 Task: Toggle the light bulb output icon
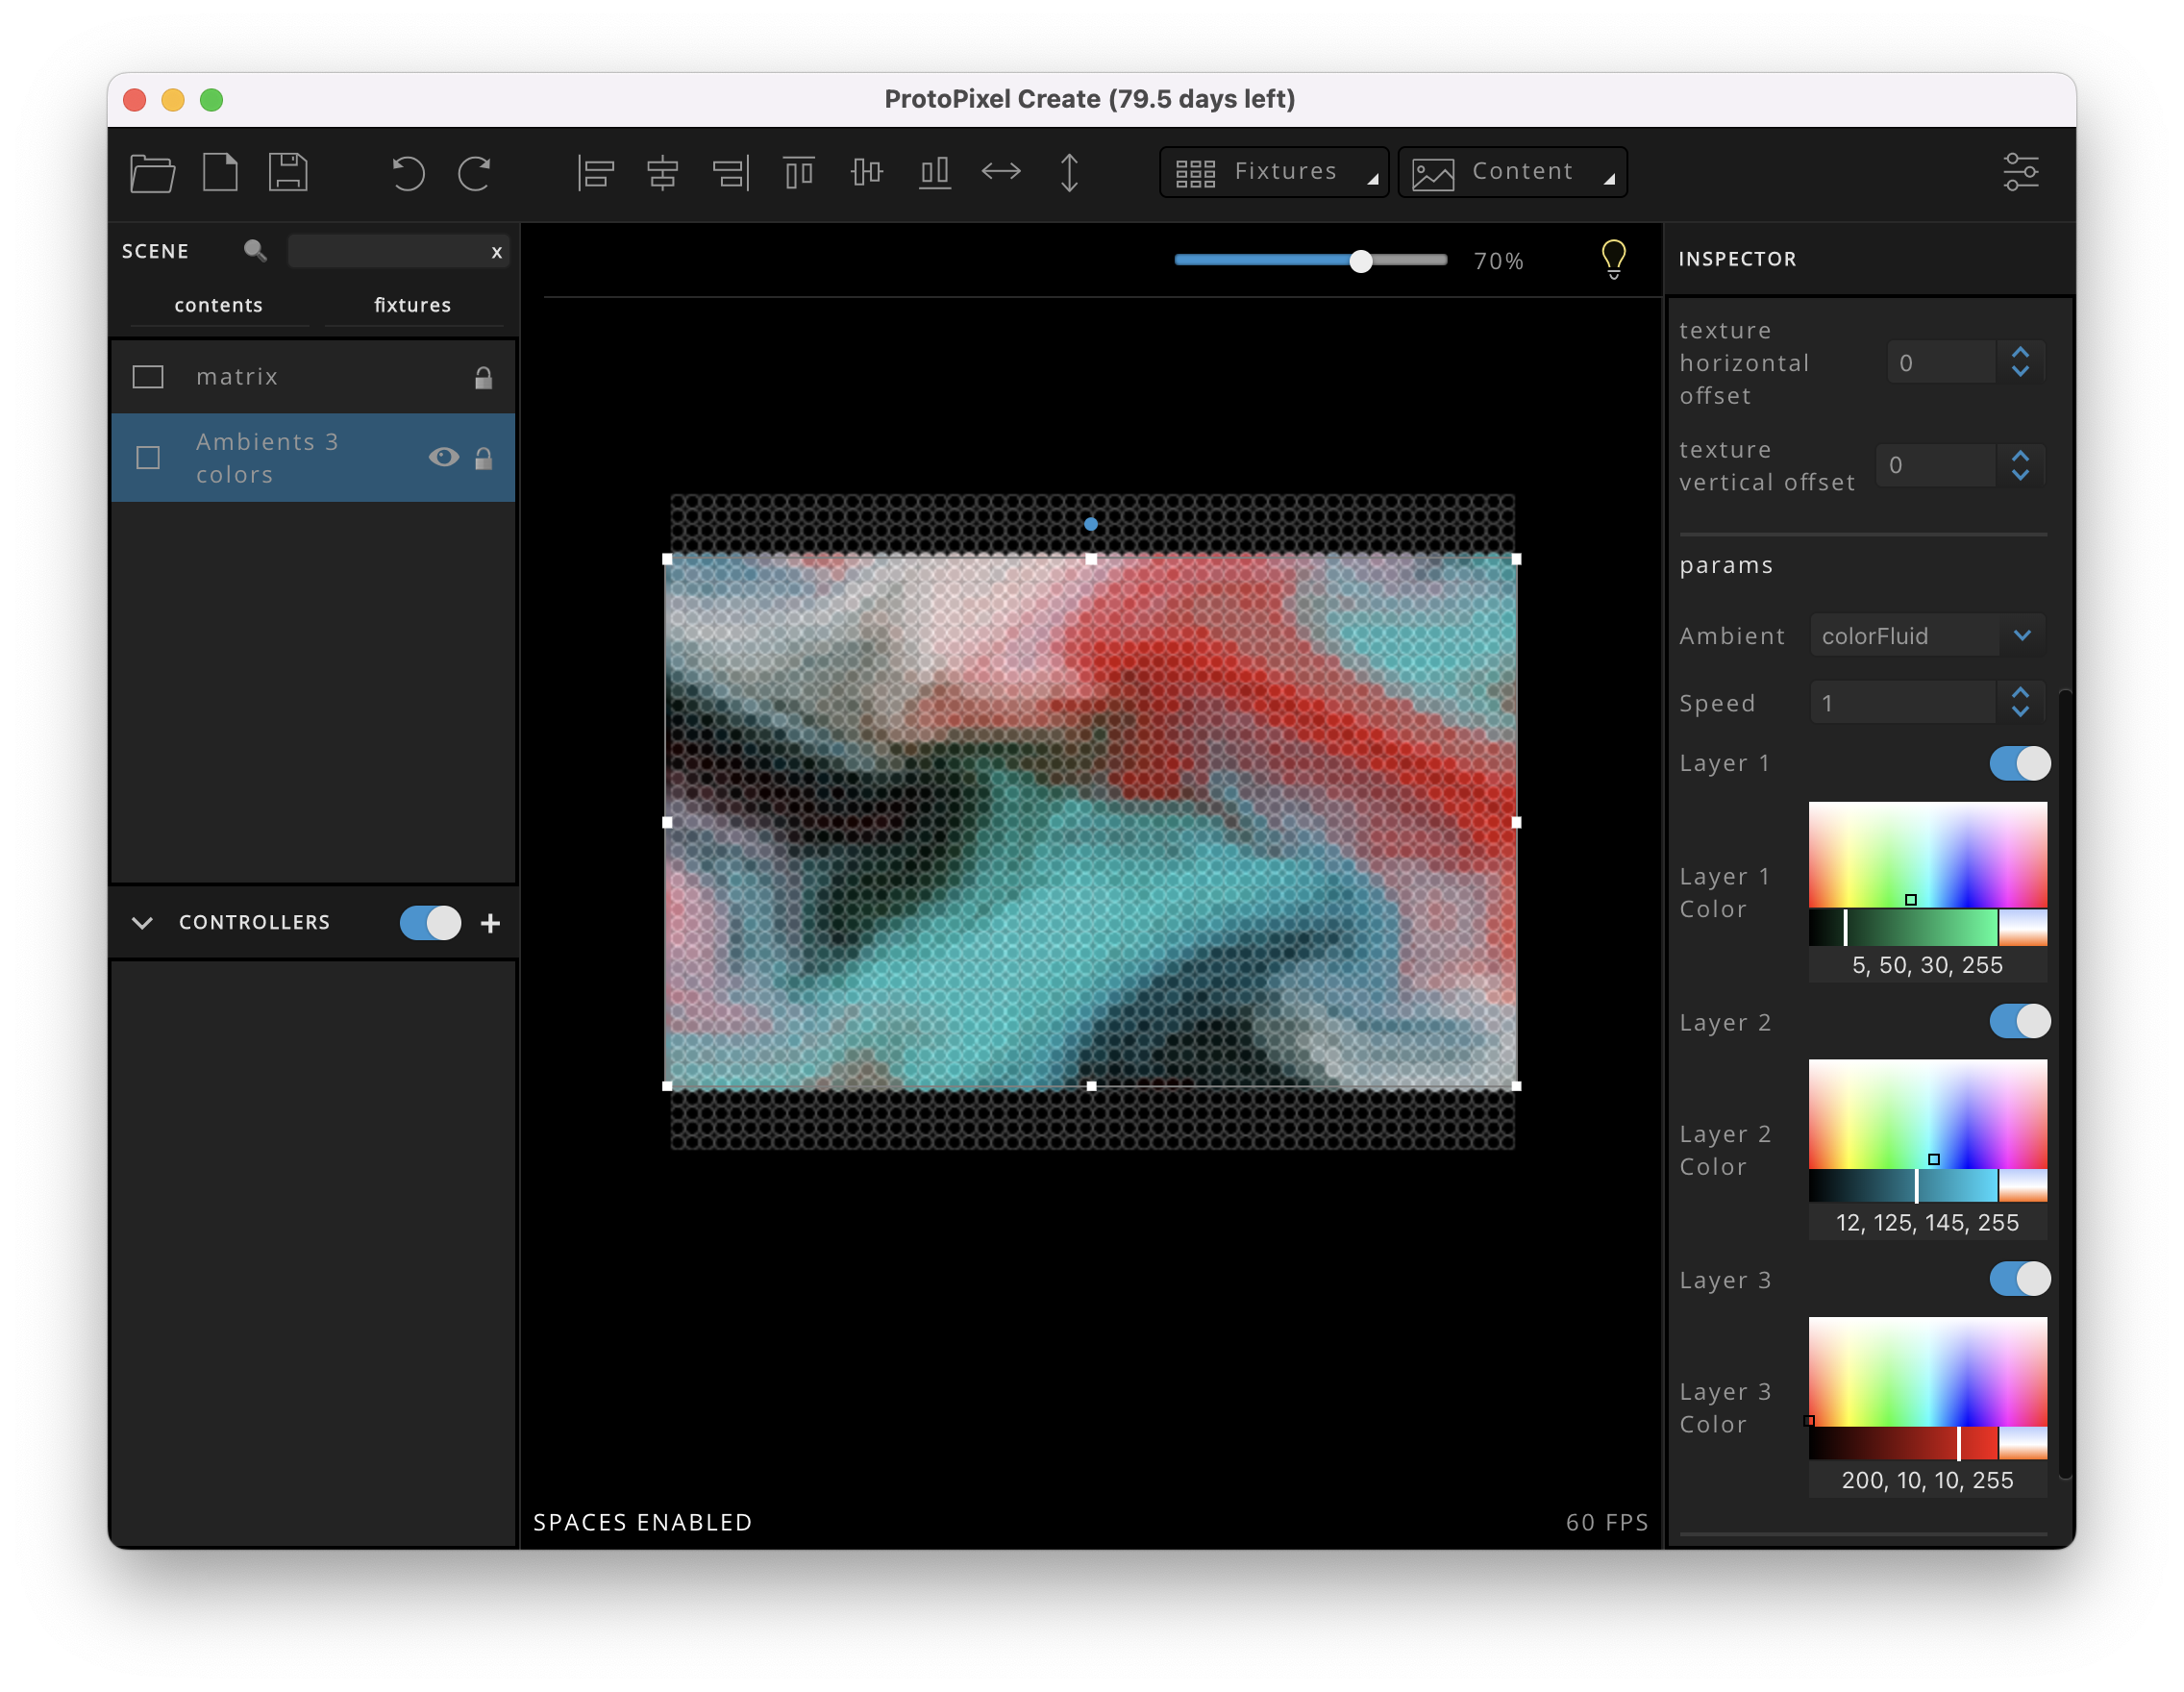point(1613,260)
